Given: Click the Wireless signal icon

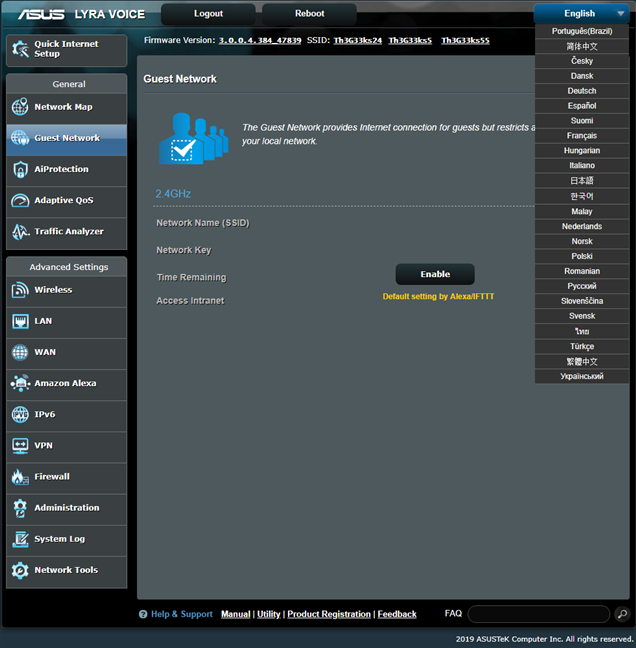Looking at the screenshot, I should point(20,290).
